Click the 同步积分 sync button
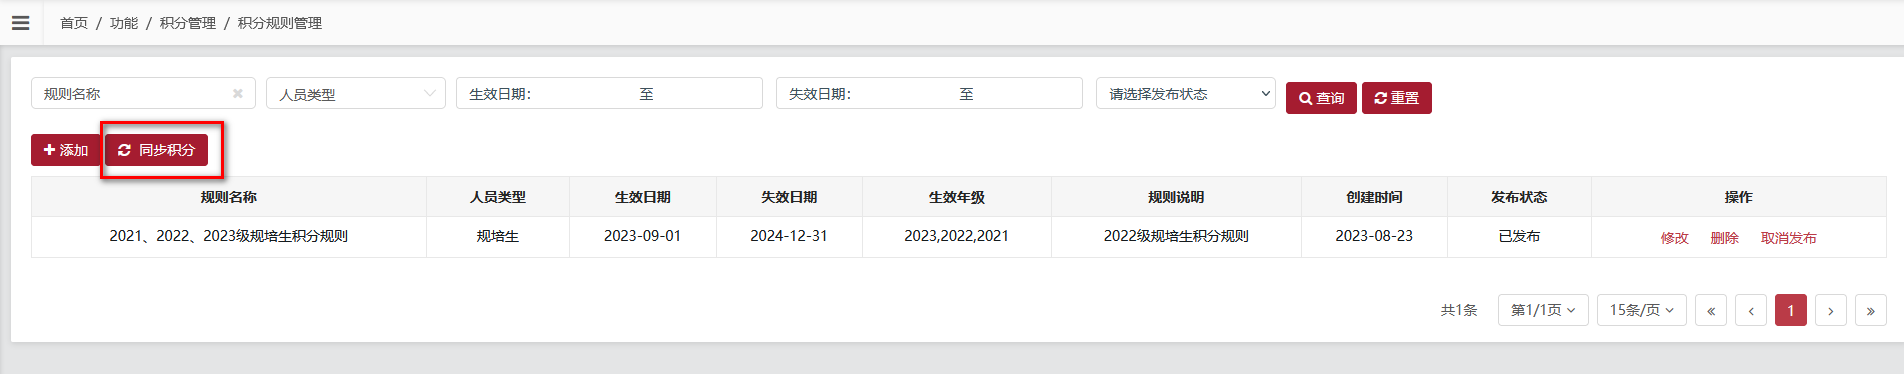Viewport: 1904px width, 374px height. pos(157,150)
